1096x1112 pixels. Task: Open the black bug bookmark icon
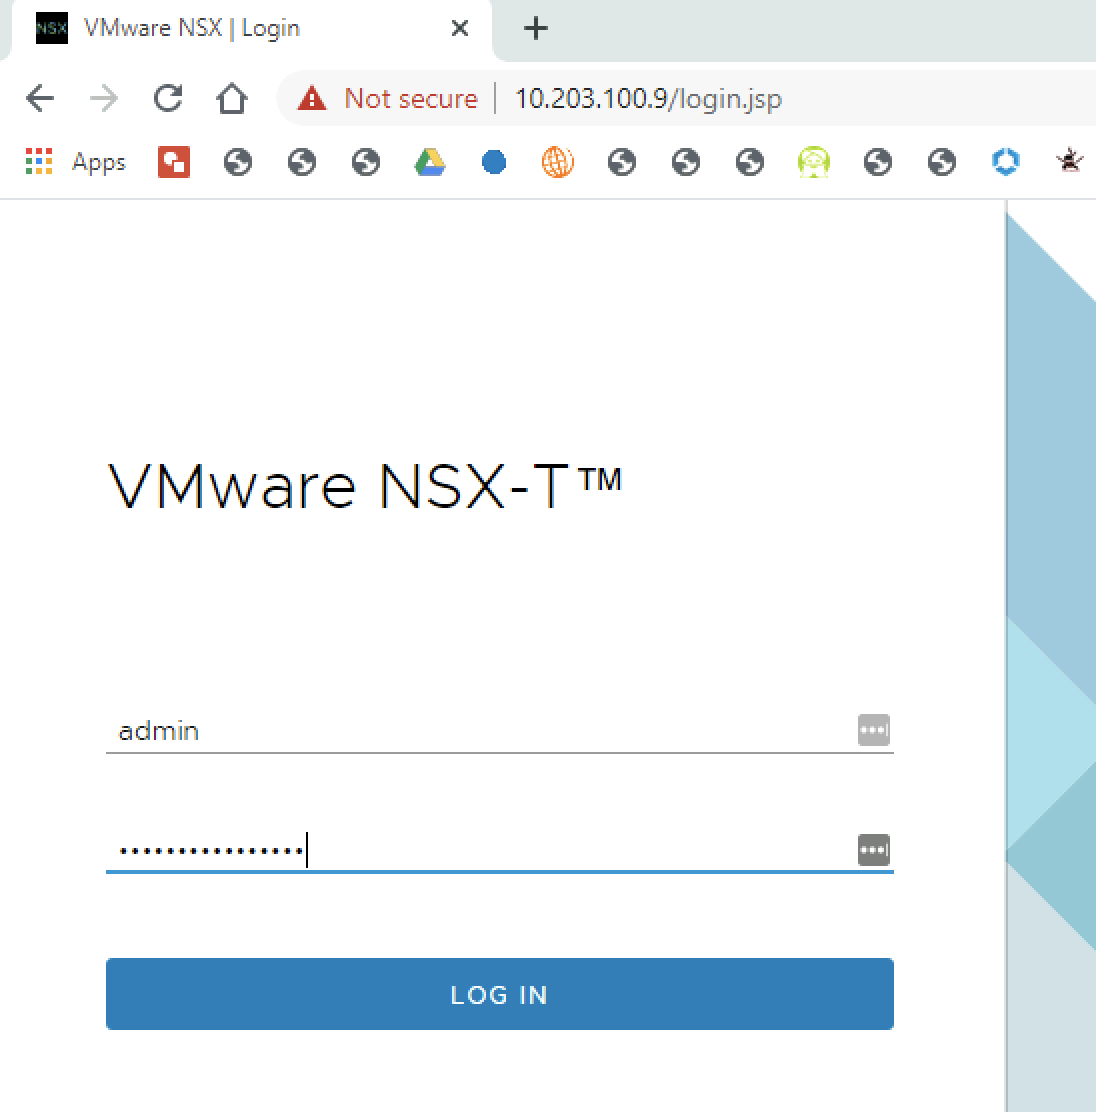1069,162
